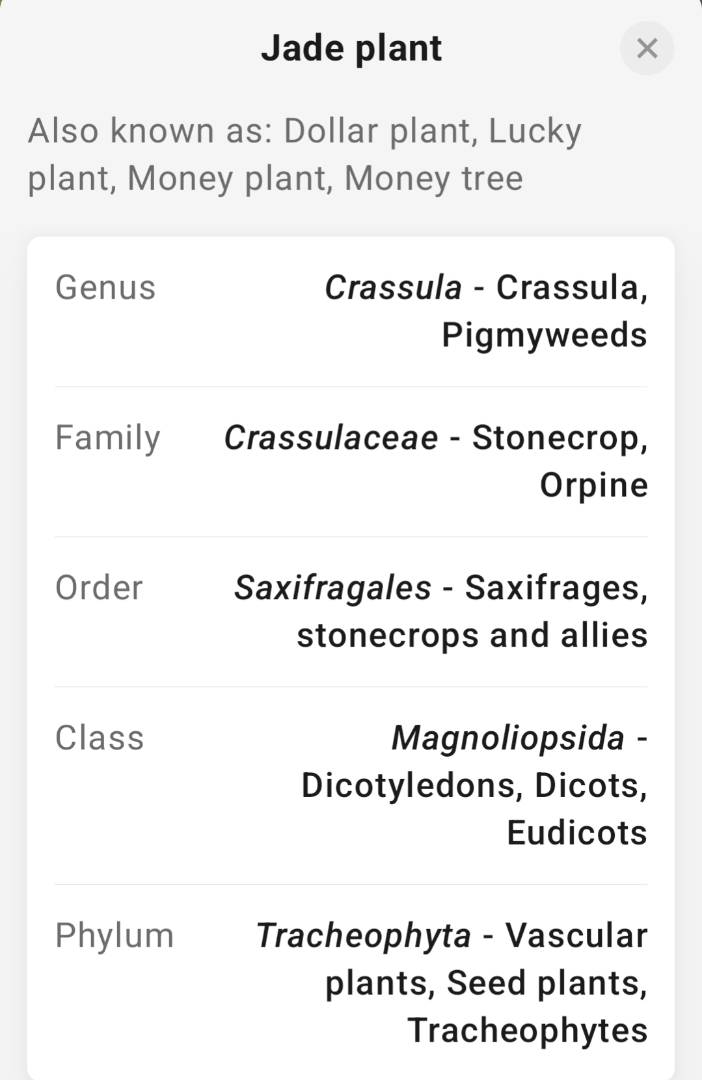This screenshot has height=1080, width=702.
Task: Tap the italic Saxifragales order name
Action: (333, 588)
